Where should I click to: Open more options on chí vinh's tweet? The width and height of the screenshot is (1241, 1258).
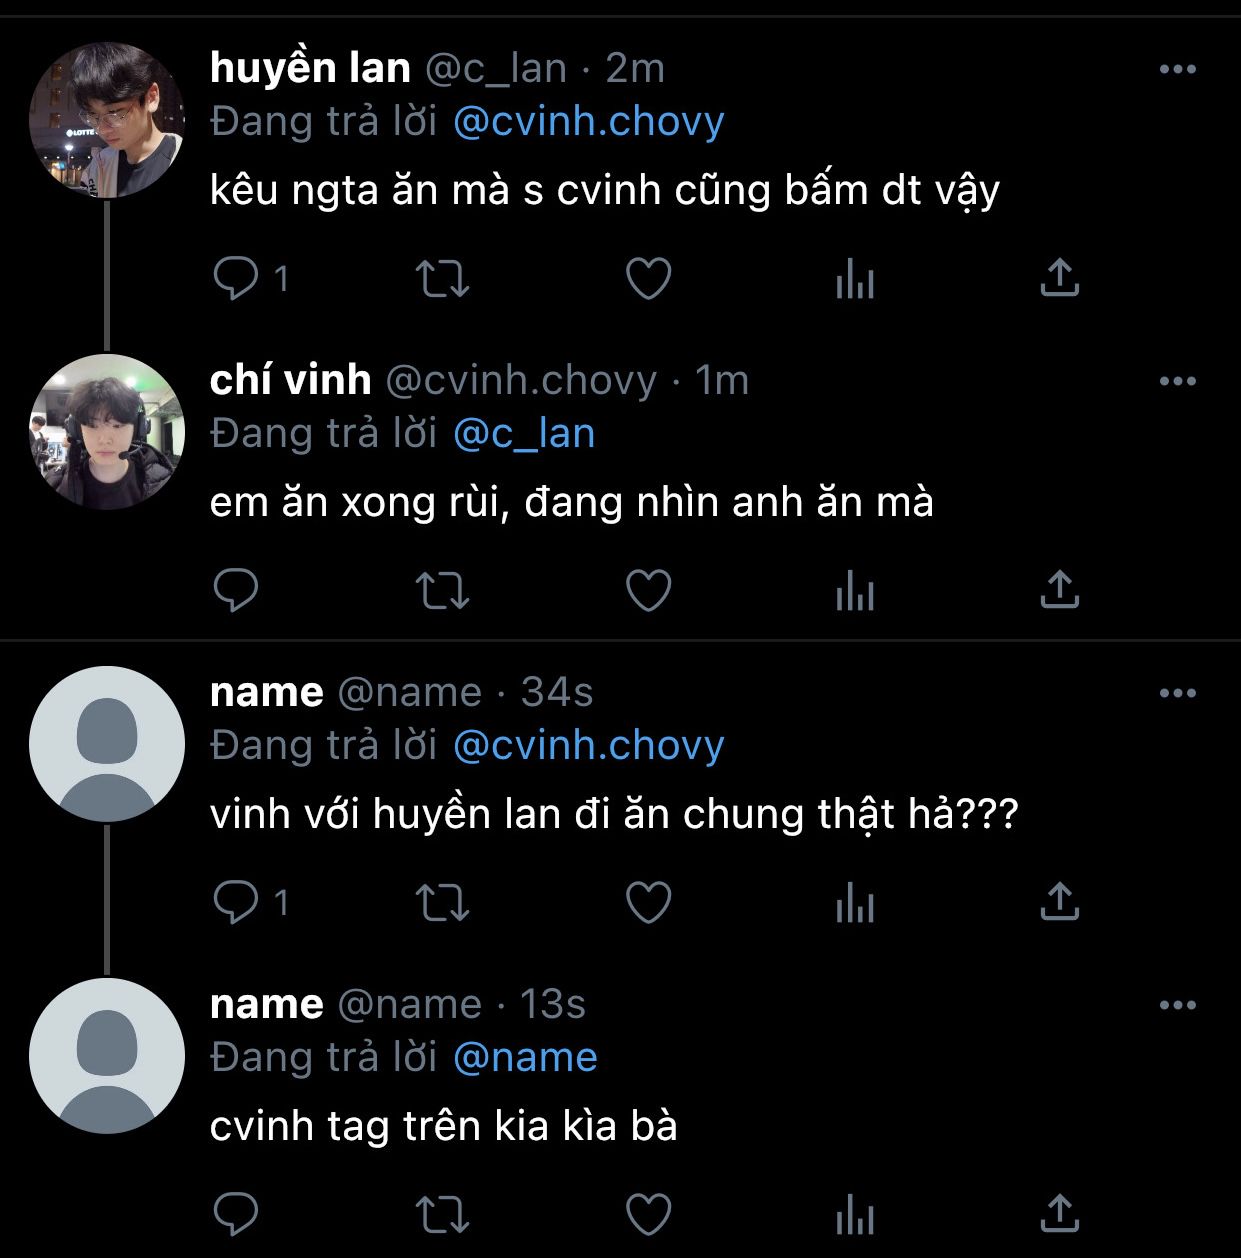pos(1177,381)
